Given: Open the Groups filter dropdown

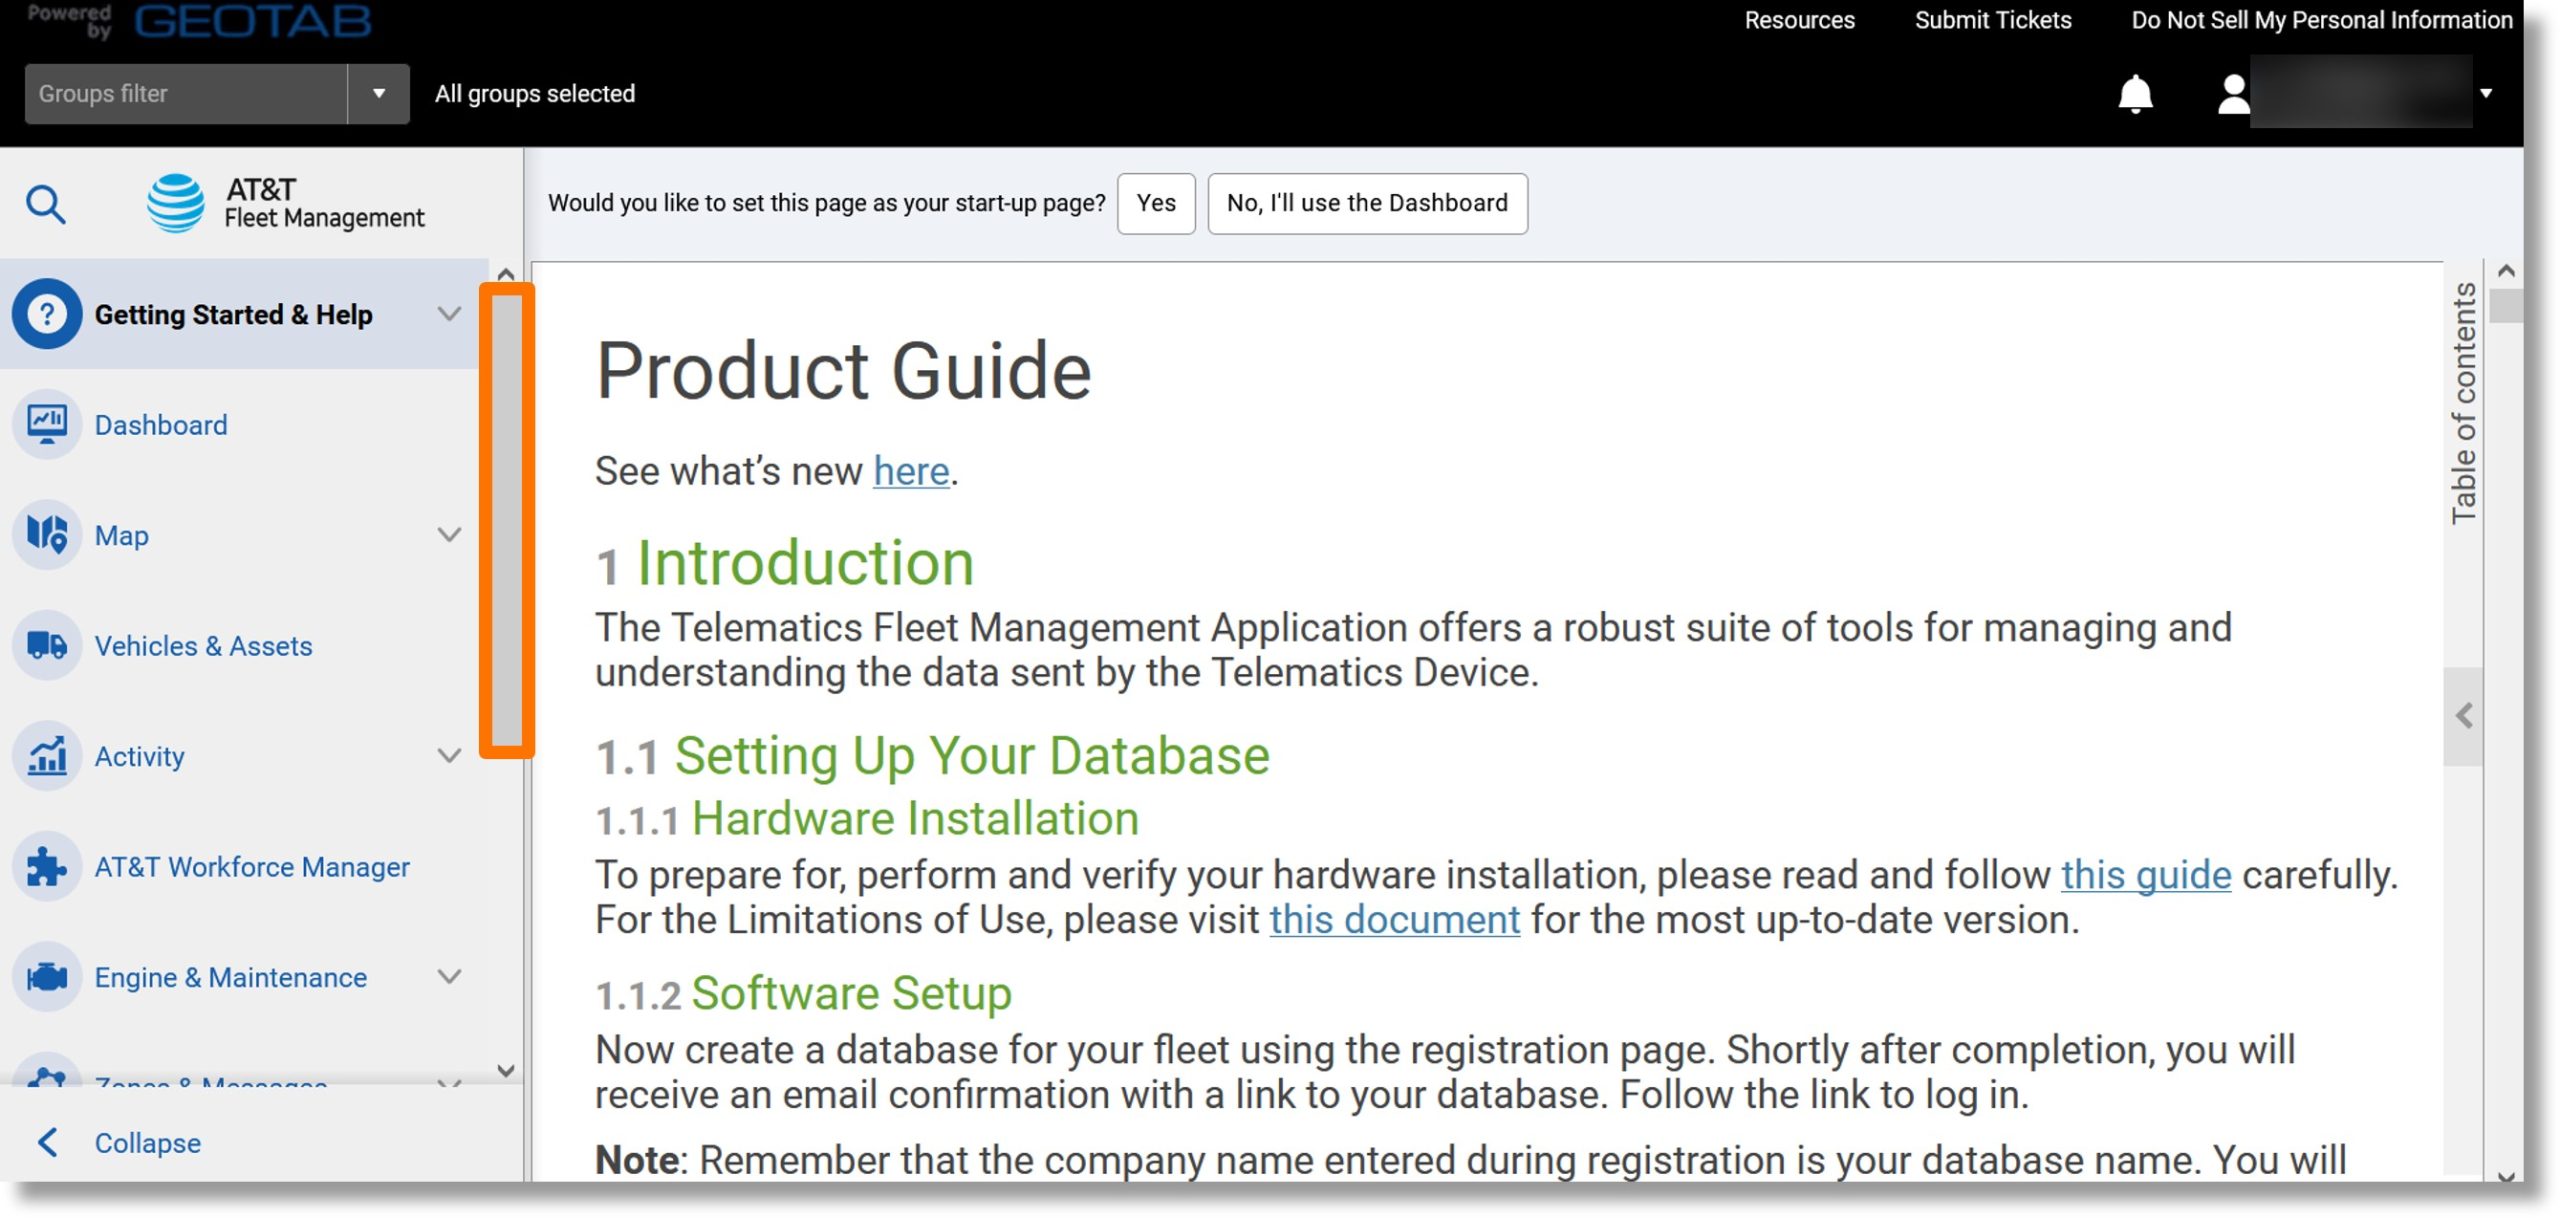Looking at the screenshot, I should [379, 93].
